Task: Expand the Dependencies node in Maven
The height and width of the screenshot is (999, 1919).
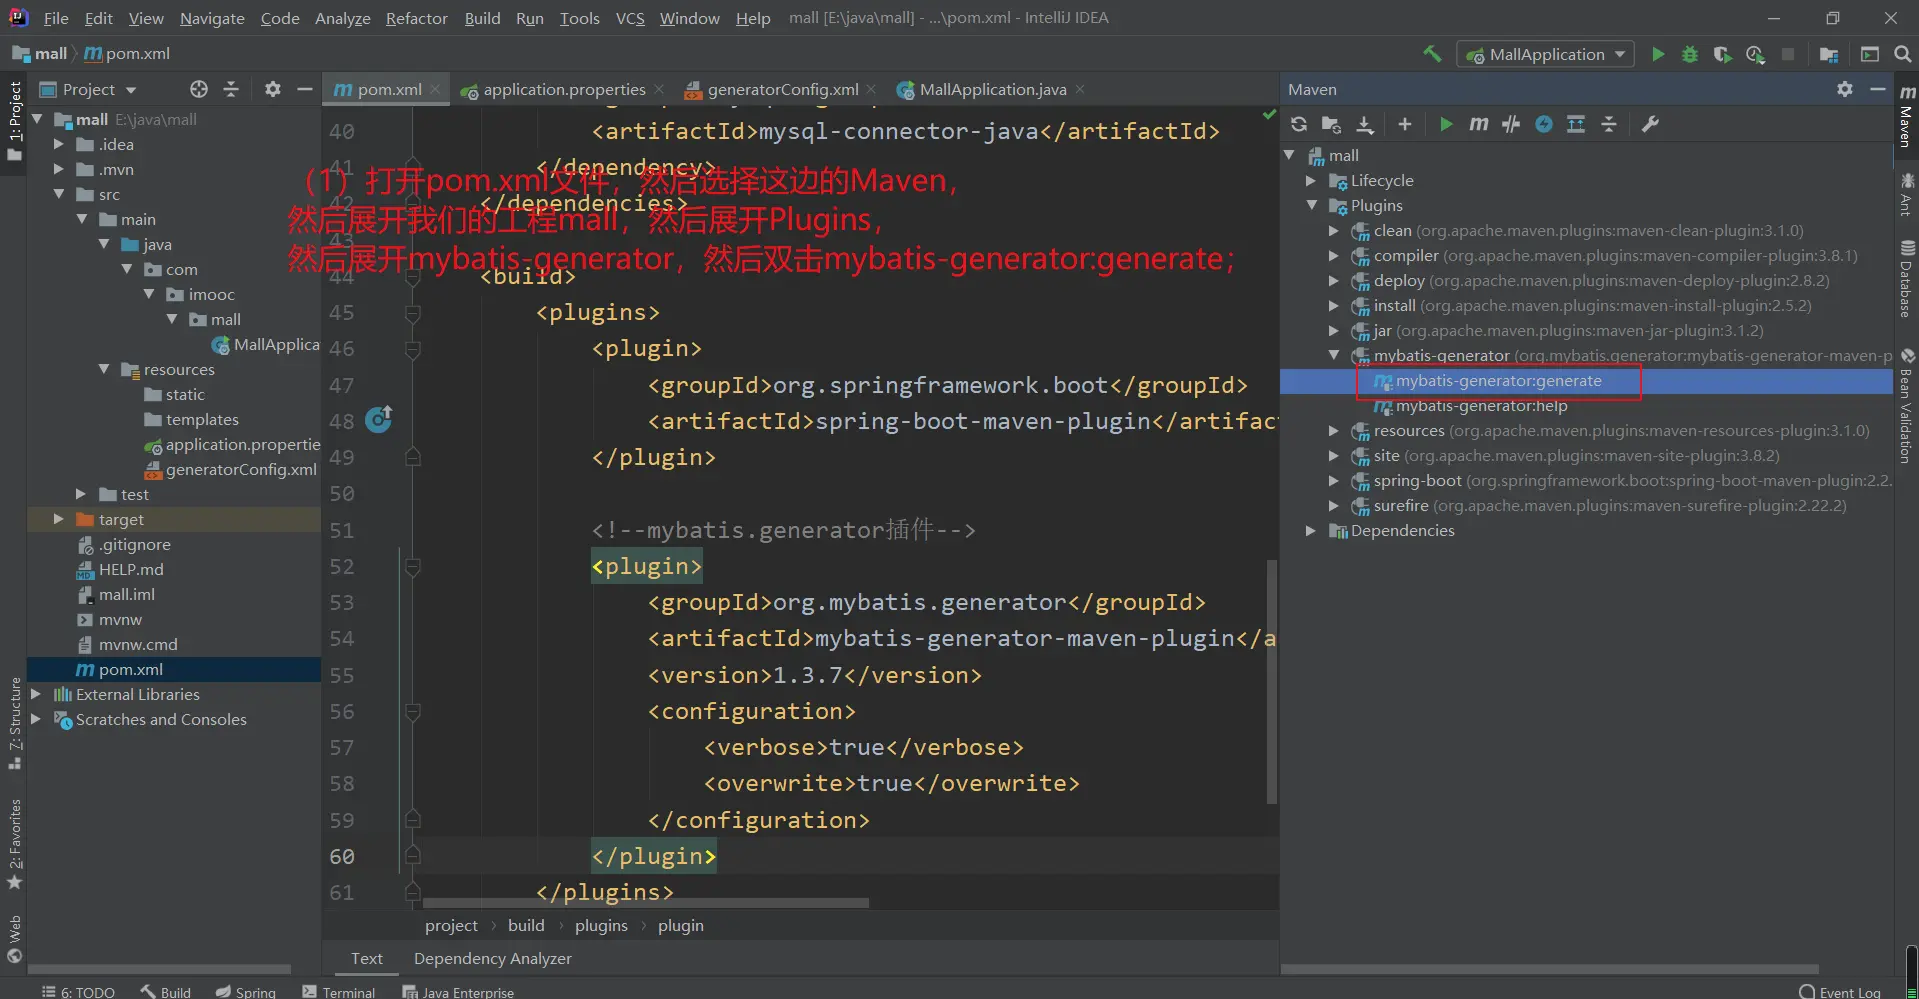Action: [1311, 531]
